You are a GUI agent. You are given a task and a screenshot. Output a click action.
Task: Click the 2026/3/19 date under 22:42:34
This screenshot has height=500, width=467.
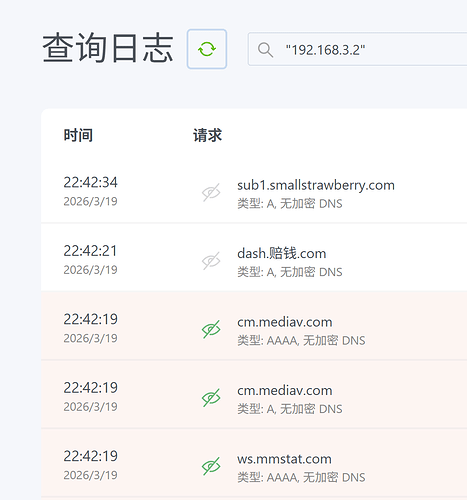click(90, 201)
